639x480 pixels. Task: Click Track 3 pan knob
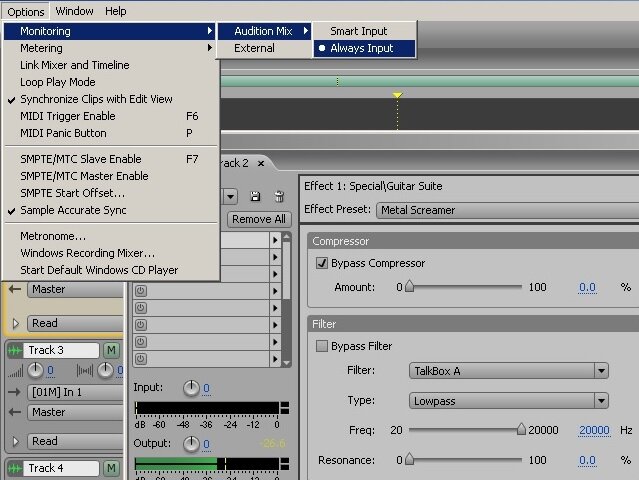click(x=106, y=370)
